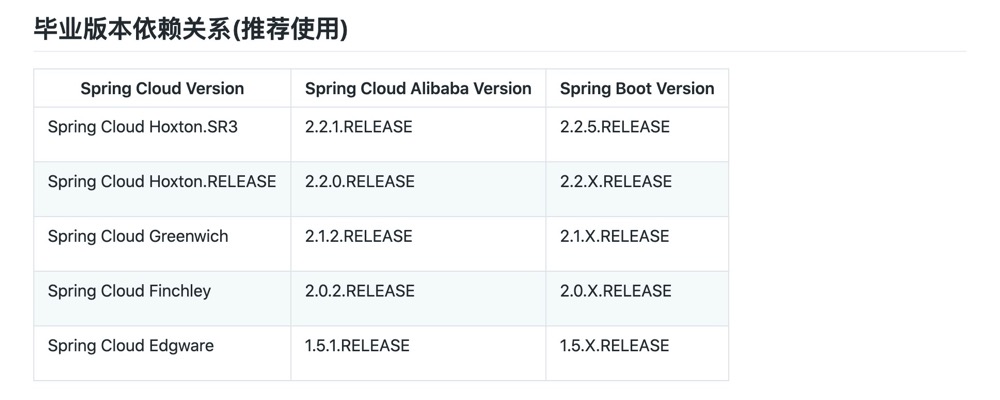Click the 毕业版本依赖关系 section heading
Screen dimensions: 1000x400
coord(130,29)
